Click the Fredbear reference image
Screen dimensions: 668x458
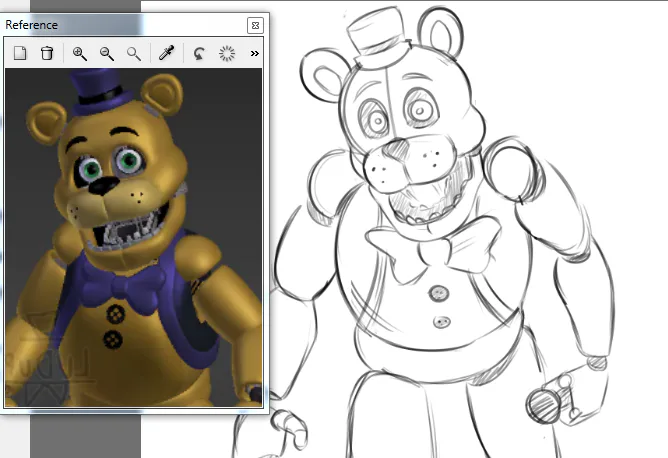click(x=134, y=237)
